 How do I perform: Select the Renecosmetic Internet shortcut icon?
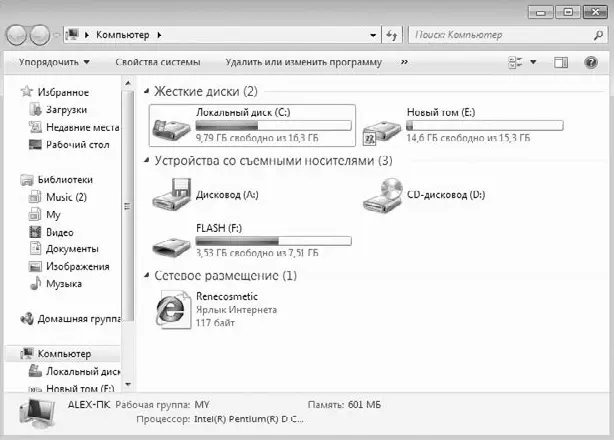pyautogui.click(x=172, y=309)
